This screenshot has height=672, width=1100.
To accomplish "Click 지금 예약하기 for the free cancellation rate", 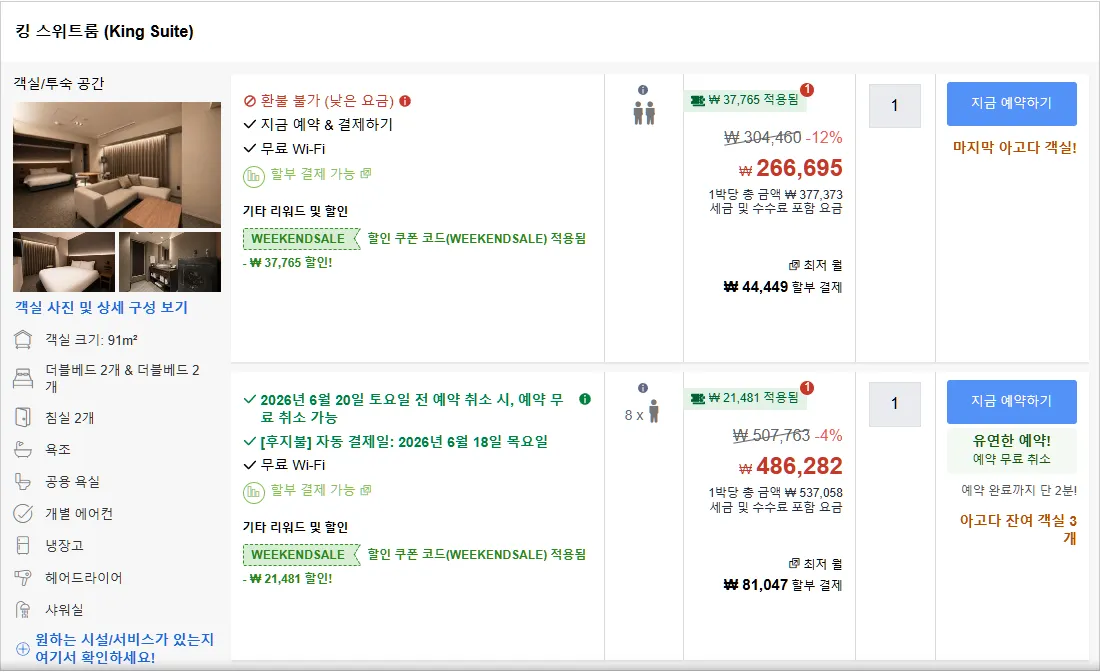I will (x=1012, y=402).
